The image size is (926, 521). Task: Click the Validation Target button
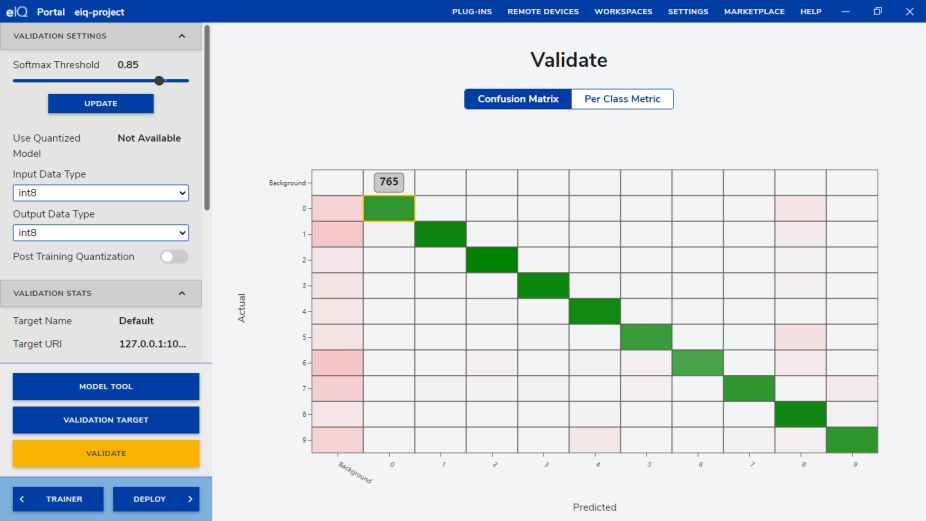click(106, 420)
